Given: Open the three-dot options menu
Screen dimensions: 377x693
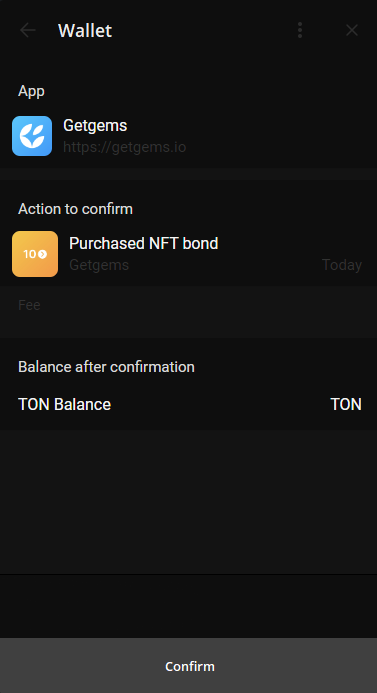Looking at the screenshot, I should click(300, 30).
